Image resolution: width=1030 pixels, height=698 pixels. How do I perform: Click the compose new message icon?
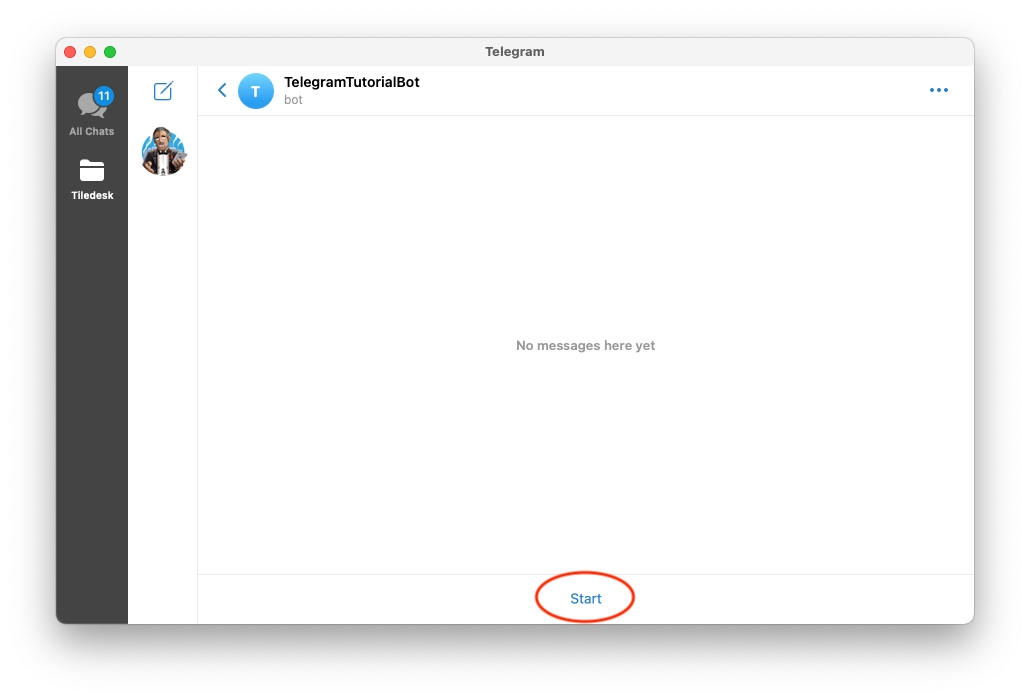pos(163,91)
